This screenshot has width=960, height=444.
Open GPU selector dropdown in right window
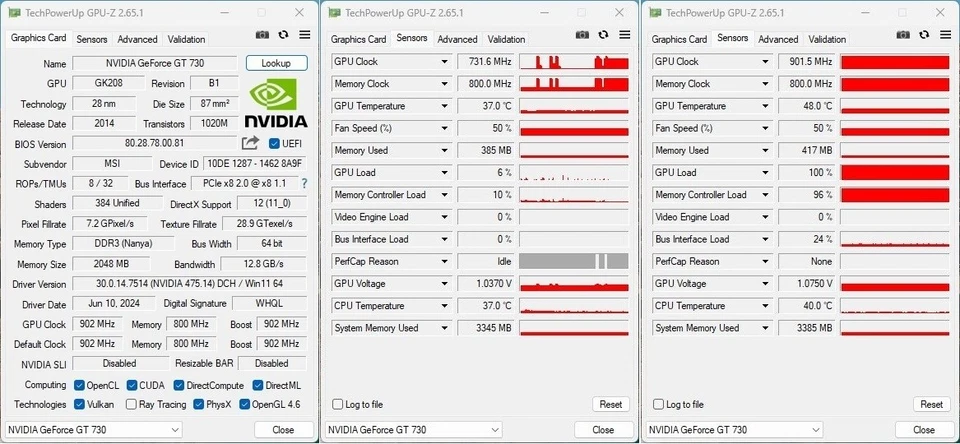tap(735, 430)
